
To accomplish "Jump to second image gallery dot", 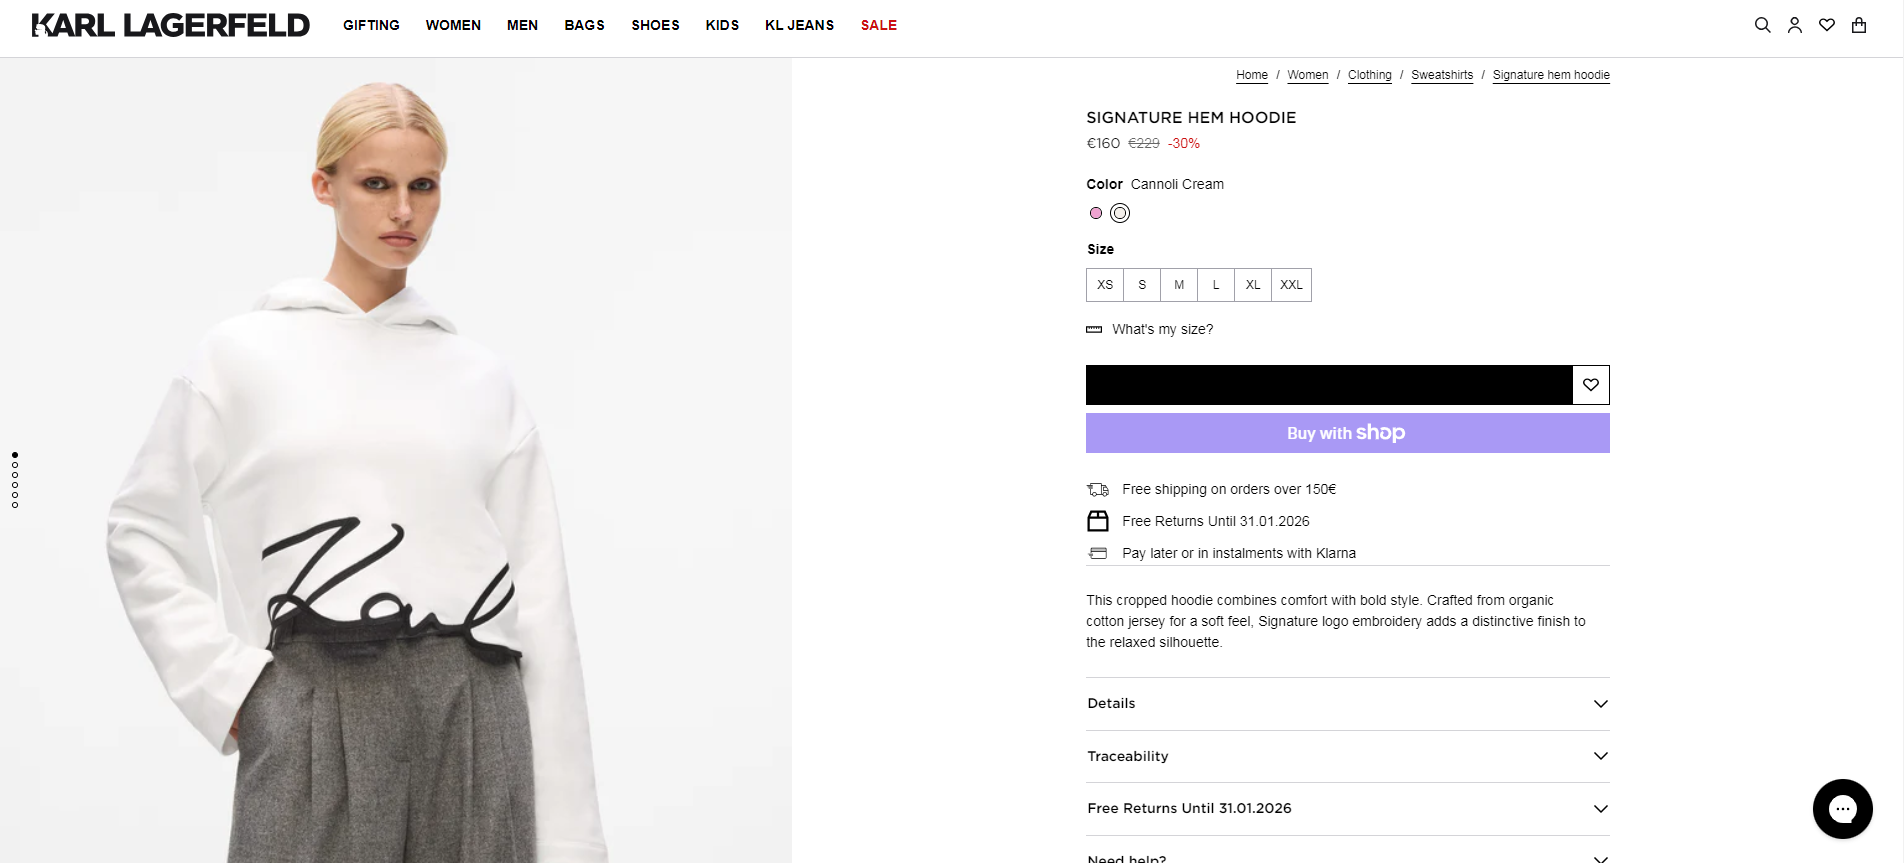I will tap(15, 465).
